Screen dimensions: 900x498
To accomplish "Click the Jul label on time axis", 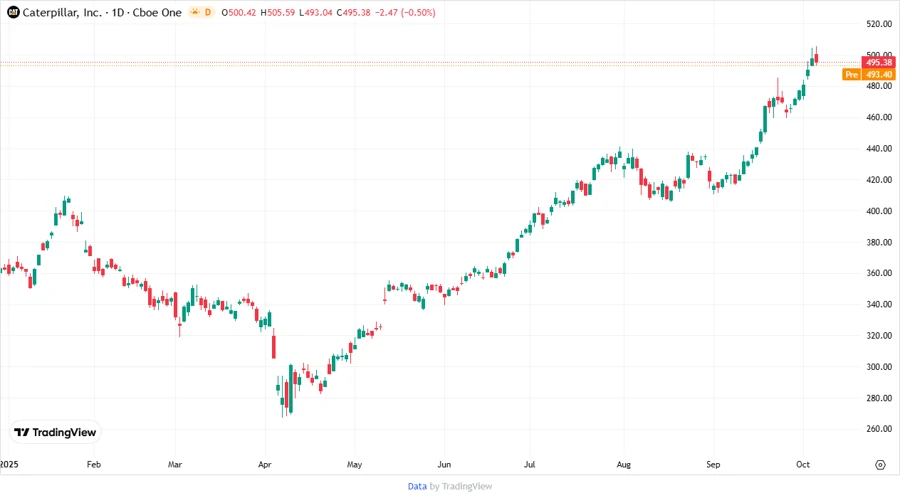I will coord(530,465).
